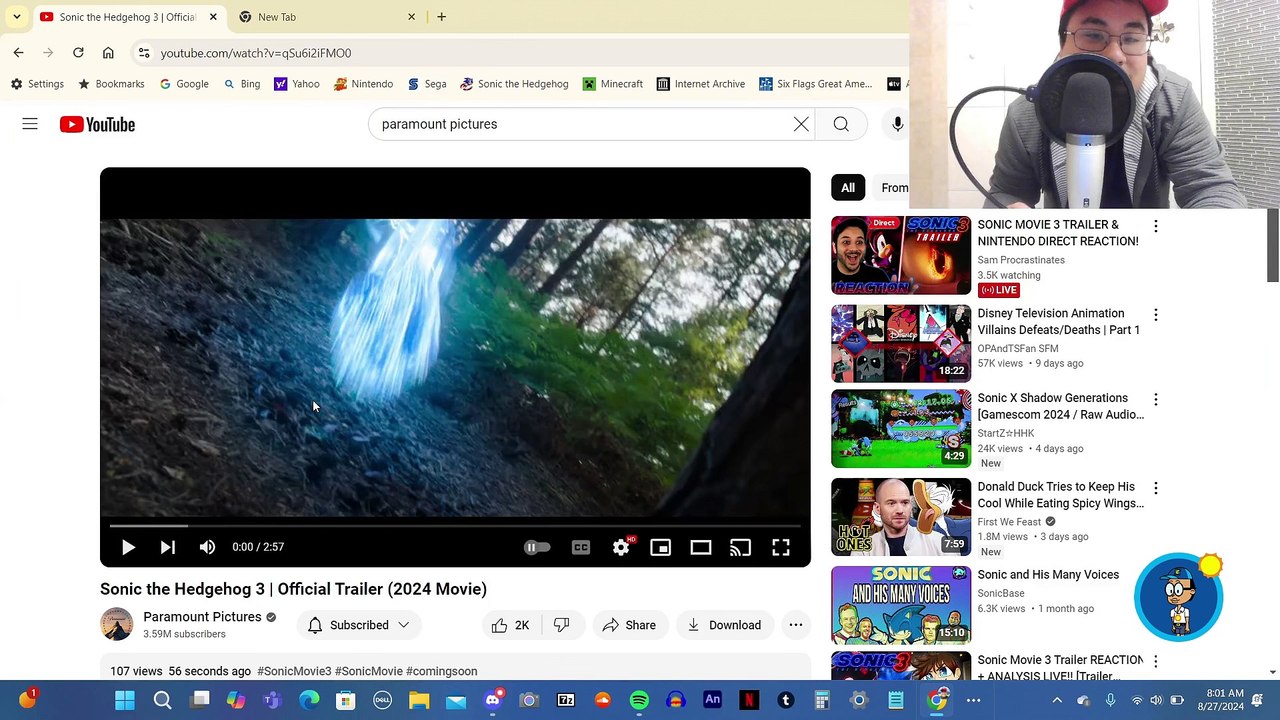Open Discord from the taskbar
The width and height of the screenshot is (1280, 720).
(x=492, y=700)
